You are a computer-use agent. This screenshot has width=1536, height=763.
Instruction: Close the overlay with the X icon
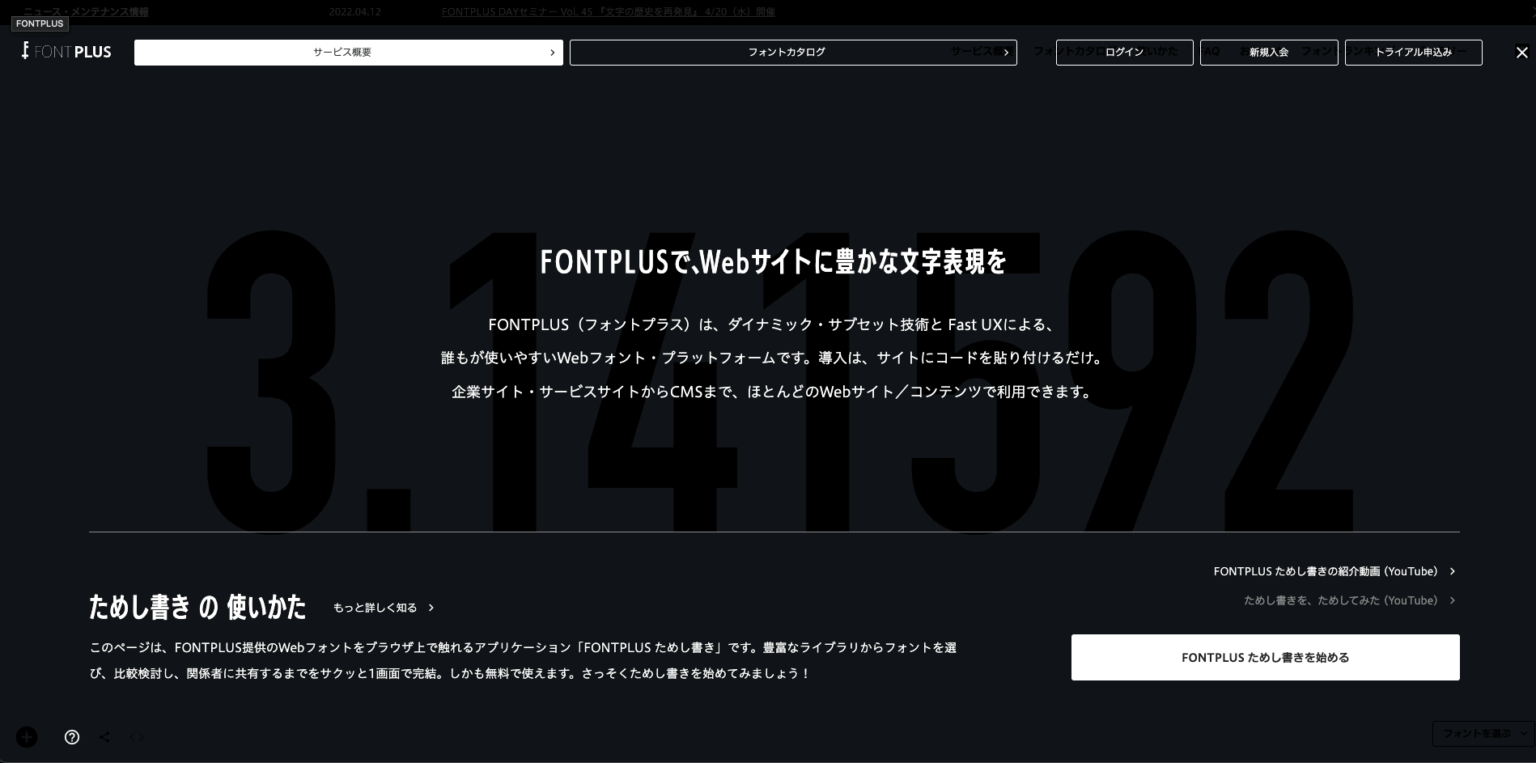[x=1522, y=52]
